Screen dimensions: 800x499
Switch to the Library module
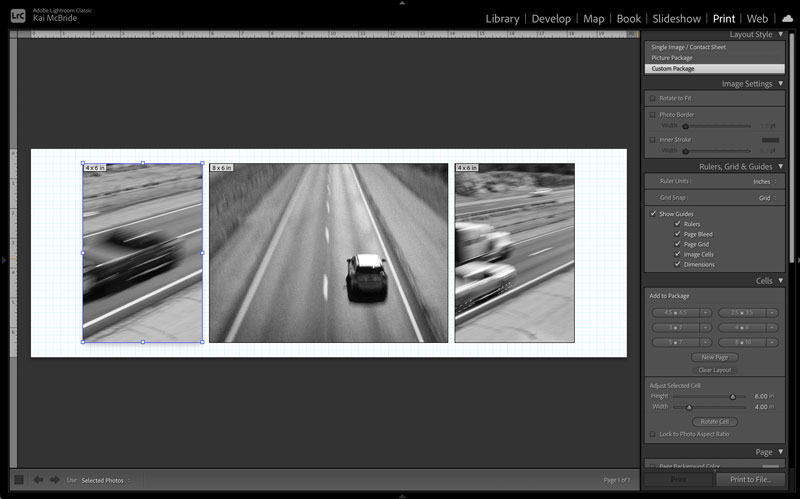(x=502, y=19)
